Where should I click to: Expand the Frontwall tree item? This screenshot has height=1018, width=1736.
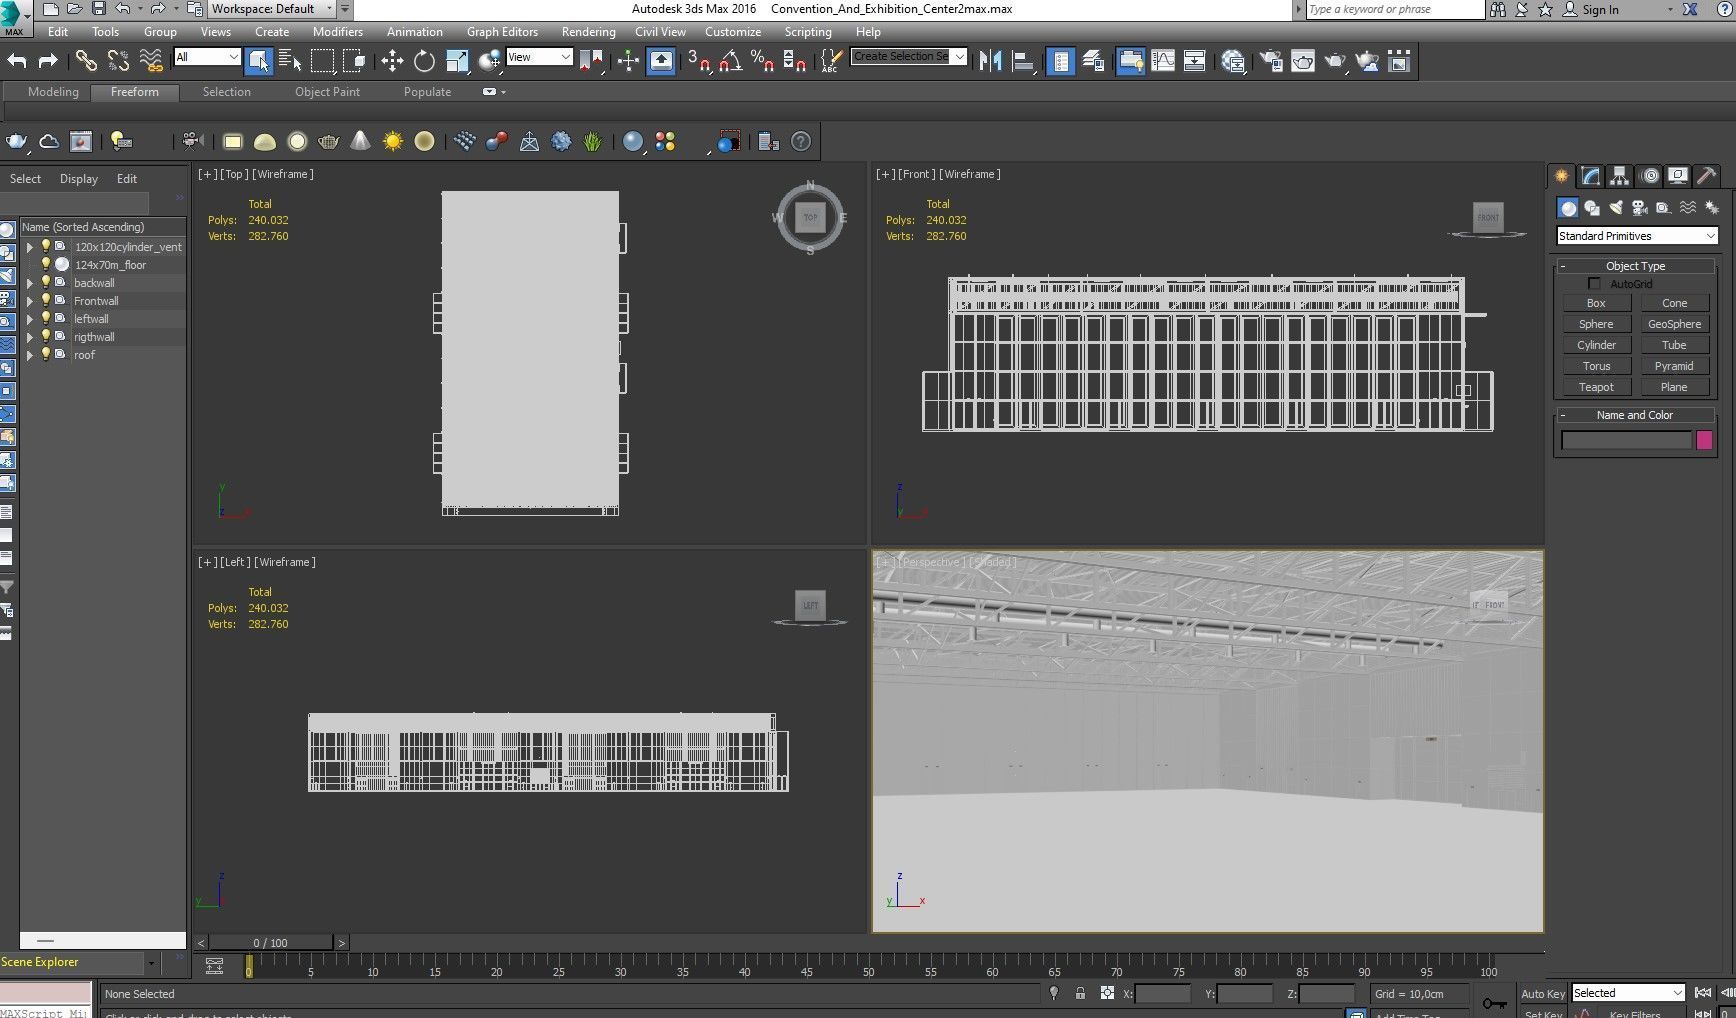tap(30, 301)
